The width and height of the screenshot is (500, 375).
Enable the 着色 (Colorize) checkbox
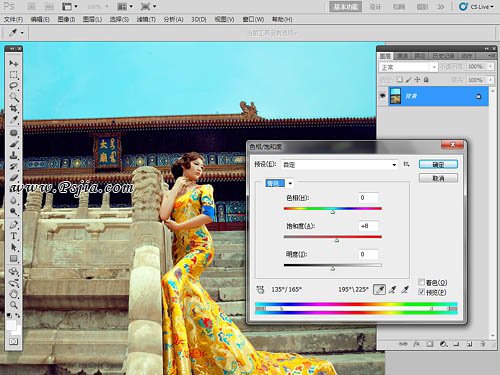pyautogui.click(x=421, y=282)
